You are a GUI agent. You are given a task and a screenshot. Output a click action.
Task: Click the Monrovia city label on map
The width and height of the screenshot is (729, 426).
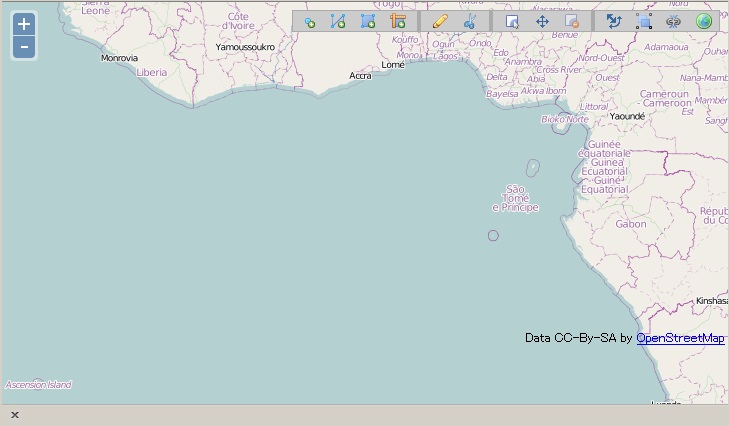tap(119, 58)
